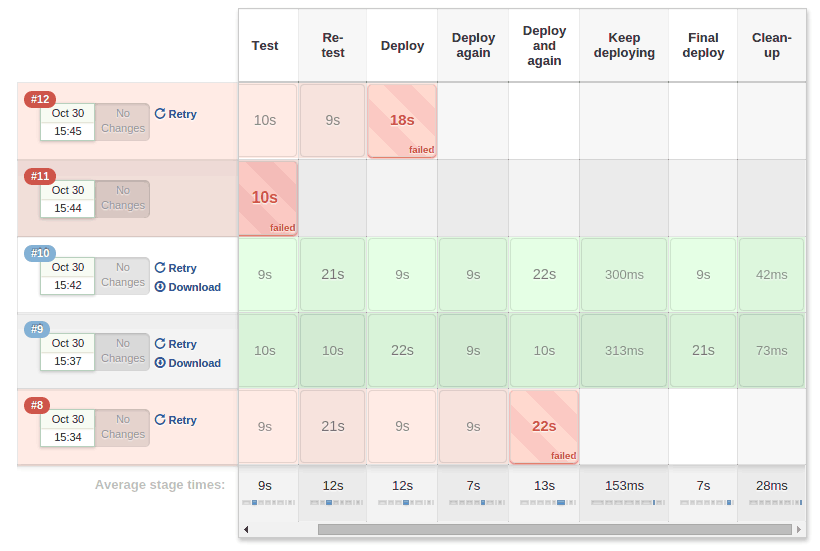Open the #10 build badge
This screenshot has width=820, height=551.
click(40, 253)
